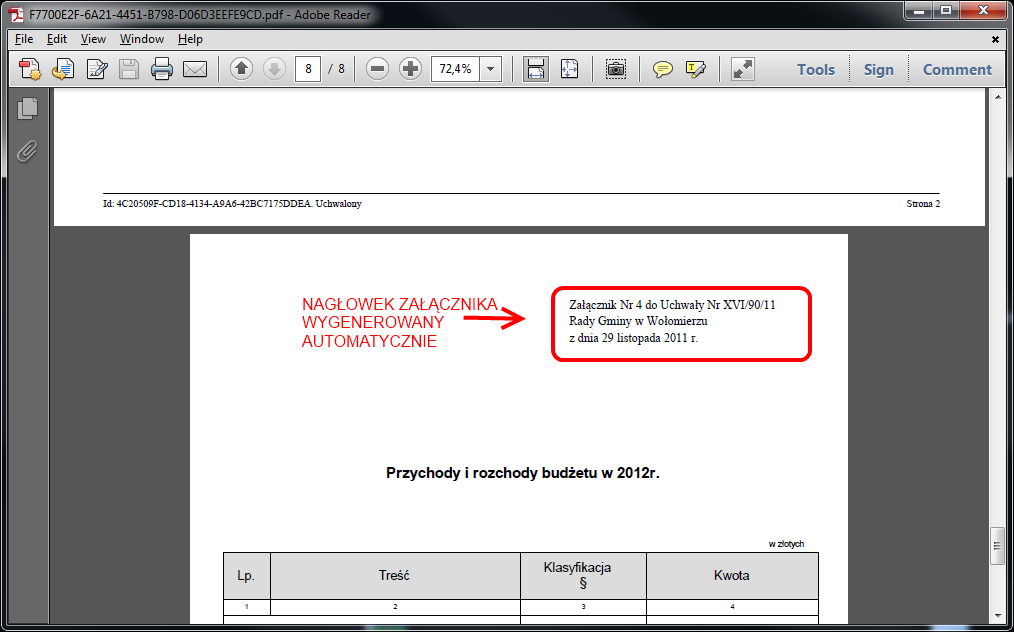Image resolution: width=1014 pixels, height=632 pixels.
Task: Open the Comment pane
Action: (x=957, y=69)
